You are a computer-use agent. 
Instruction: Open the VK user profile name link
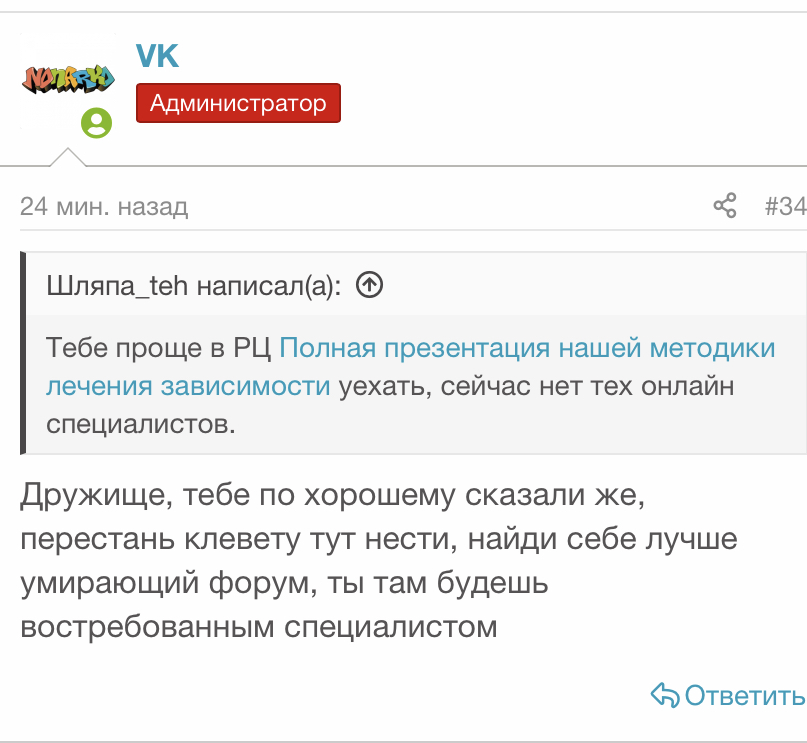click(157, 56)
